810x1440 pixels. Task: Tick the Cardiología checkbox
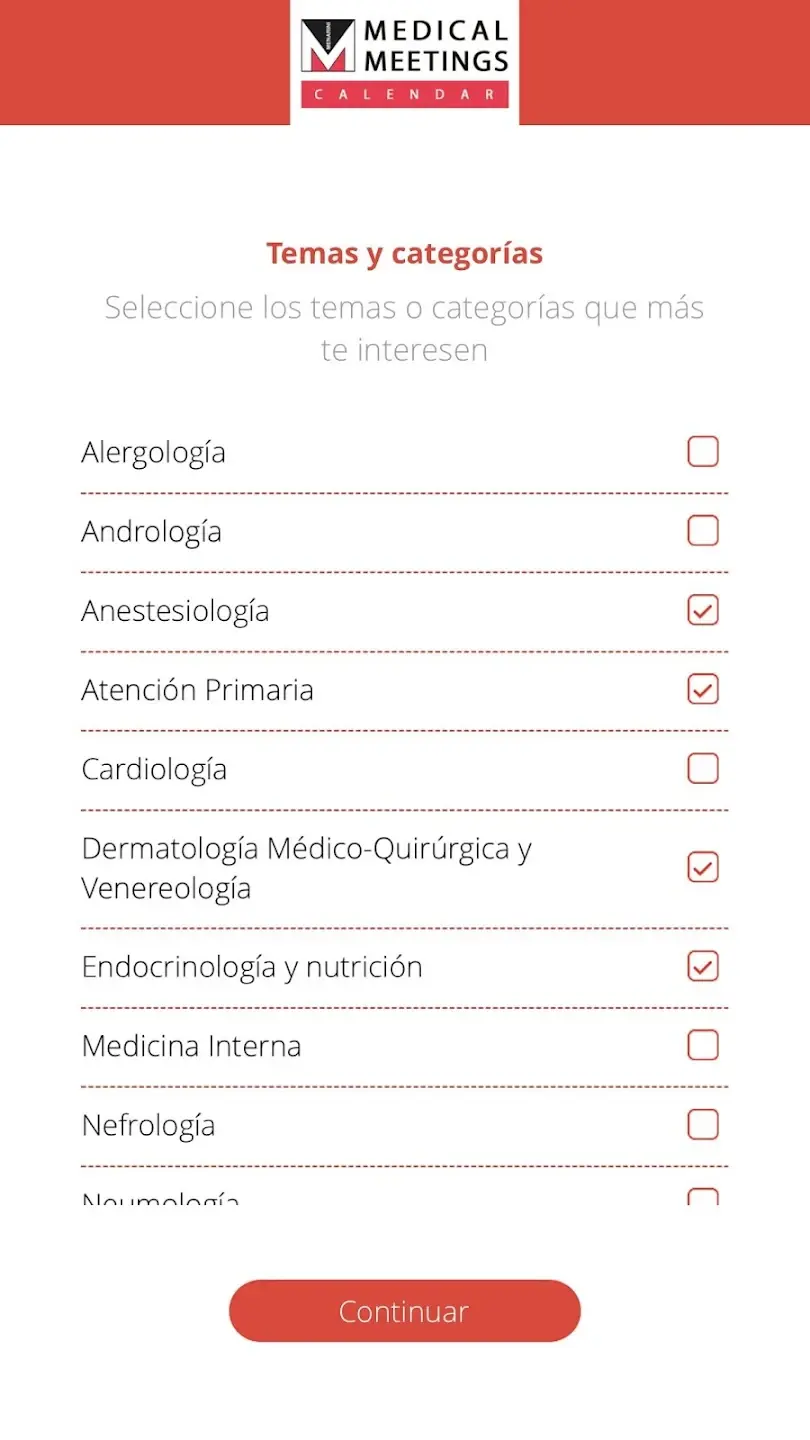(x=703, y=768)
